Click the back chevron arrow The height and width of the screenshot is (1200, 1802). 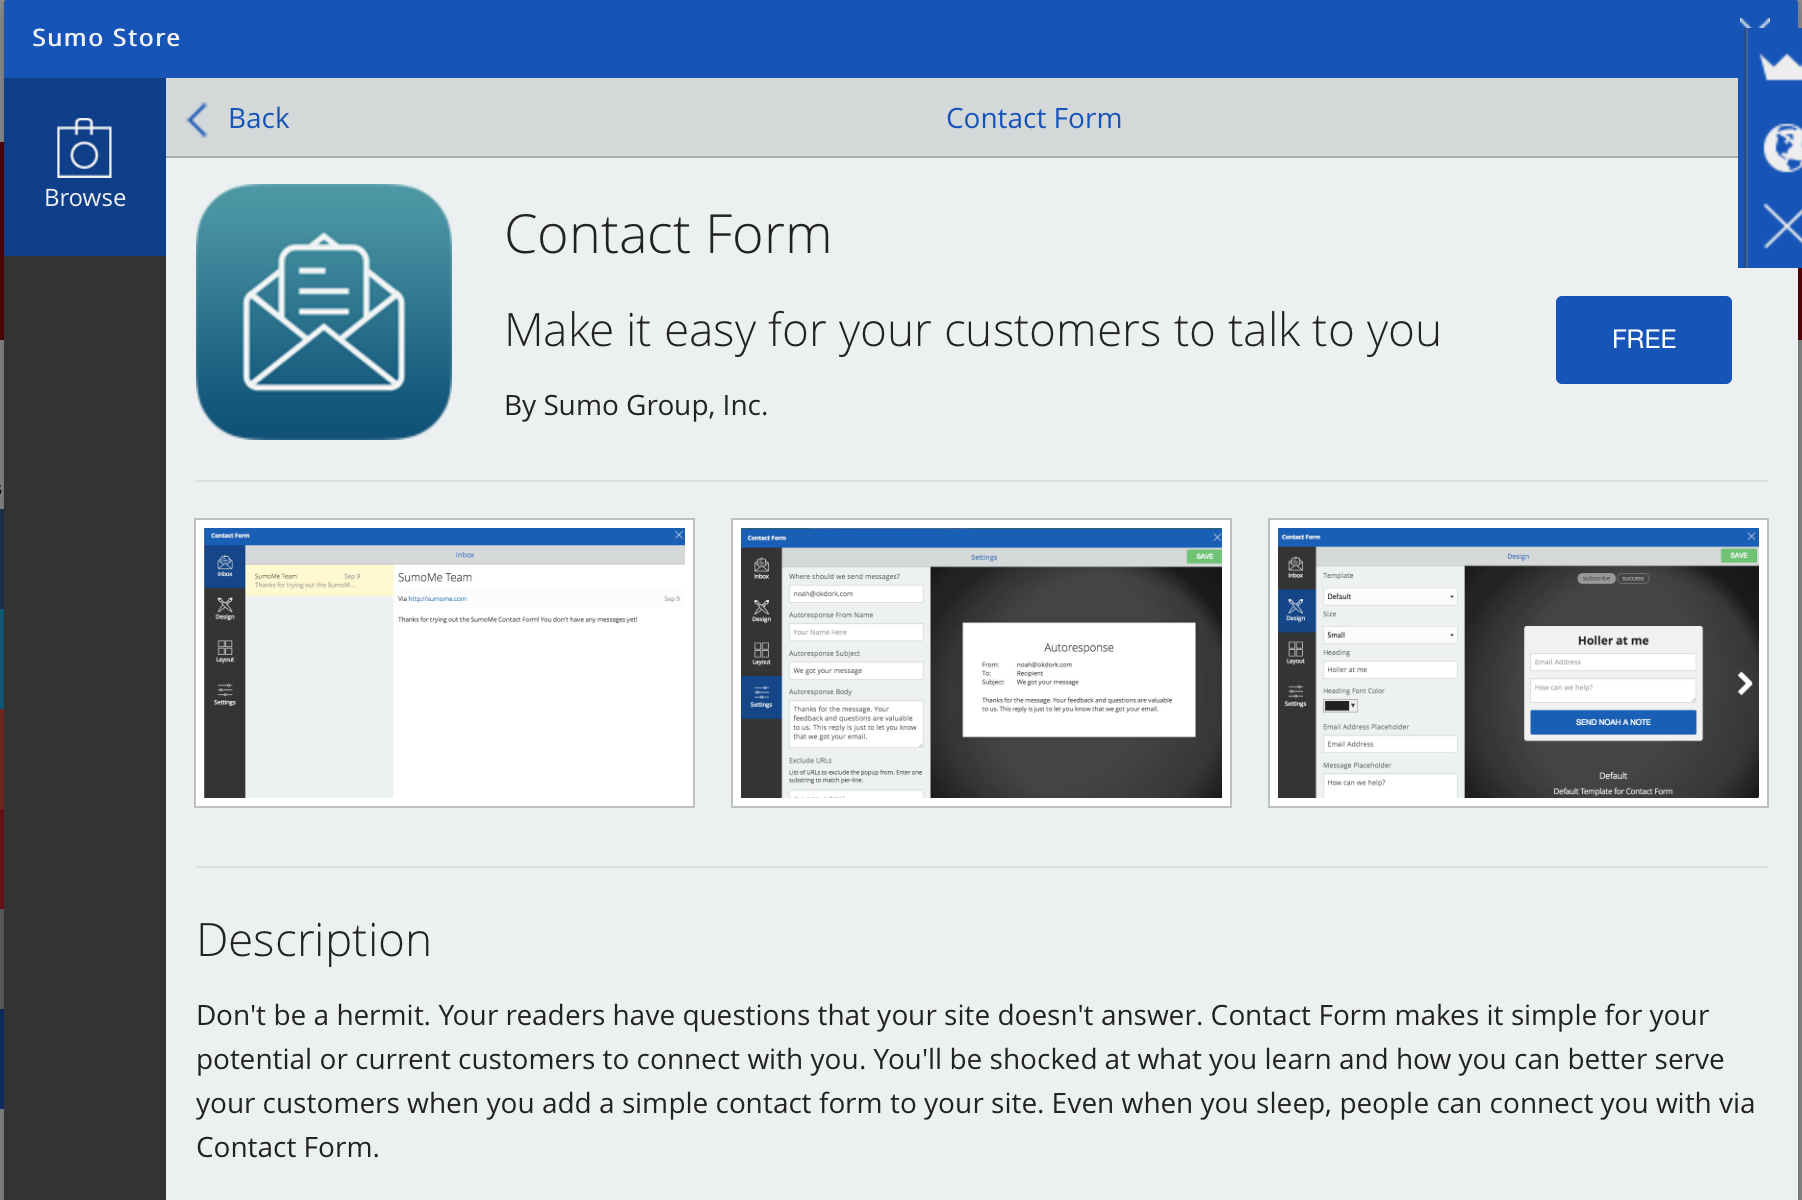click(198, 119)
